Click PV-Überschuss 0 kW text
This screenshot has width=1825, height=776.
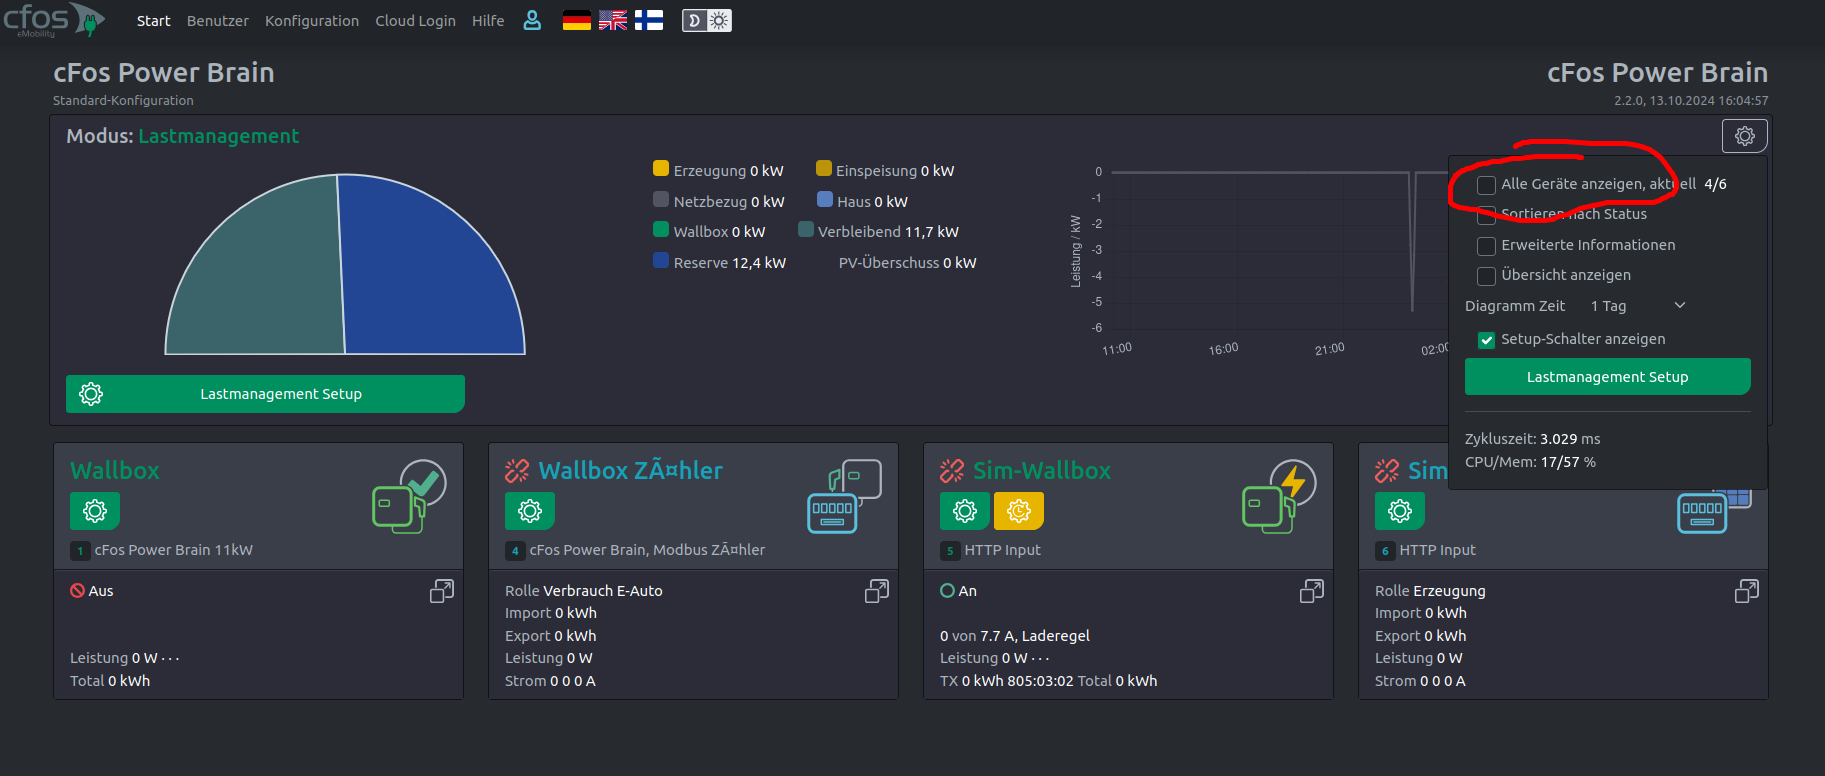click(x=908, y=263)
